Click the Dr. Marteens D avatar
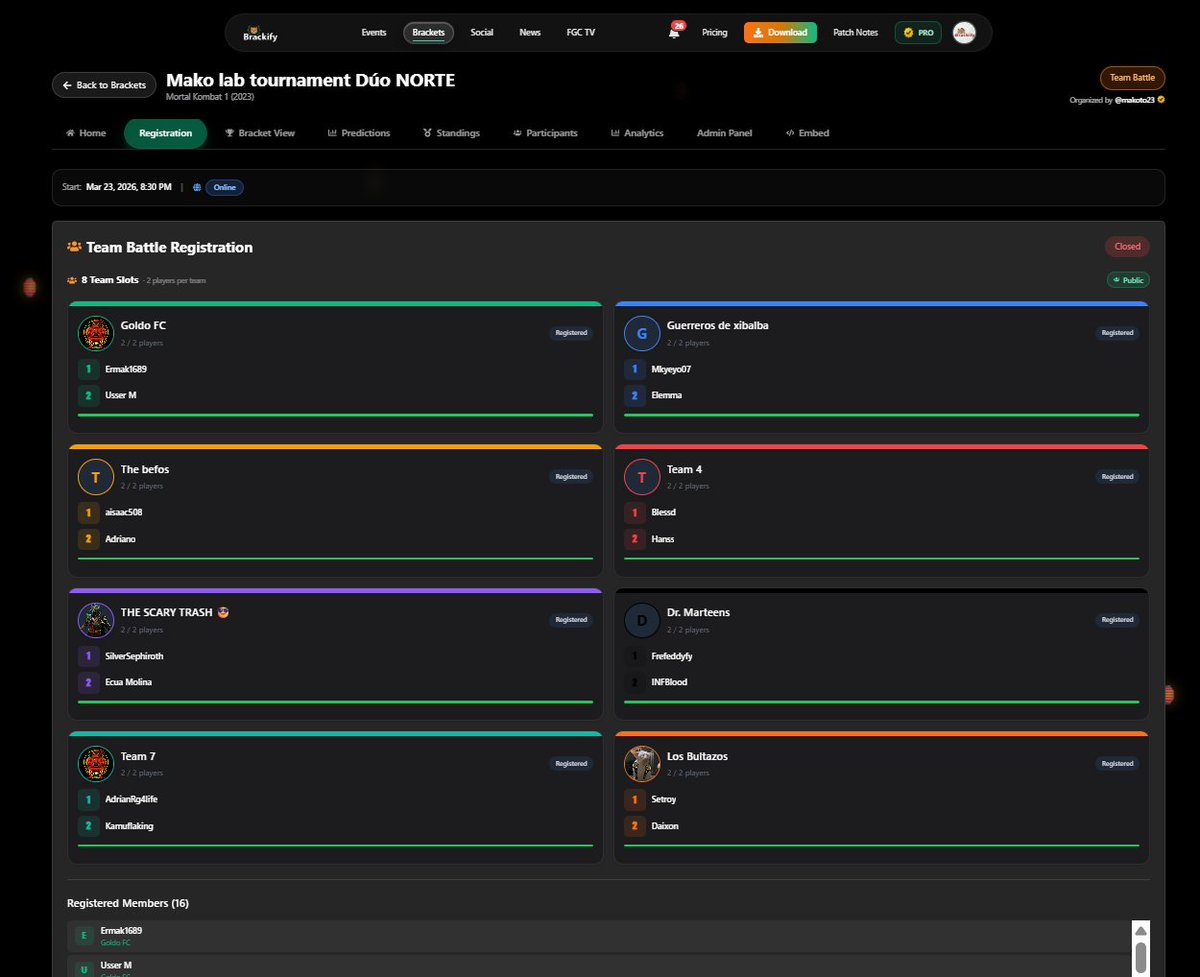The width and height of the screenshot is (1200, 977). click(642, 620)
